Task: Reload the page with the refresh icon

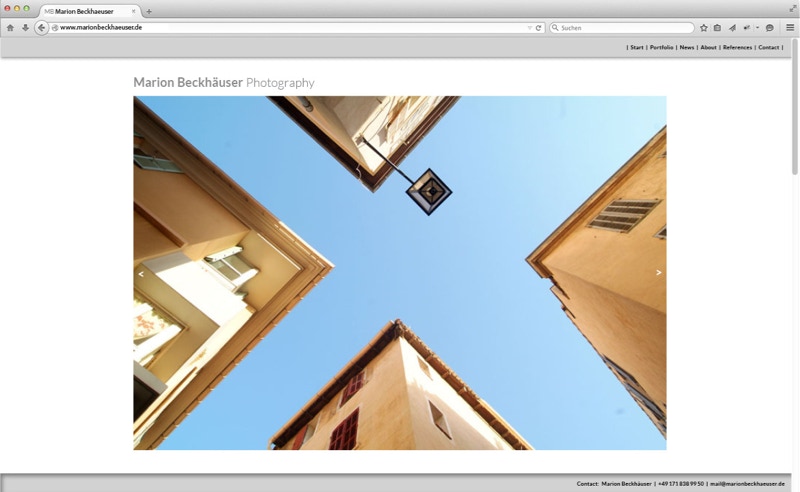Action: (539, 28)
